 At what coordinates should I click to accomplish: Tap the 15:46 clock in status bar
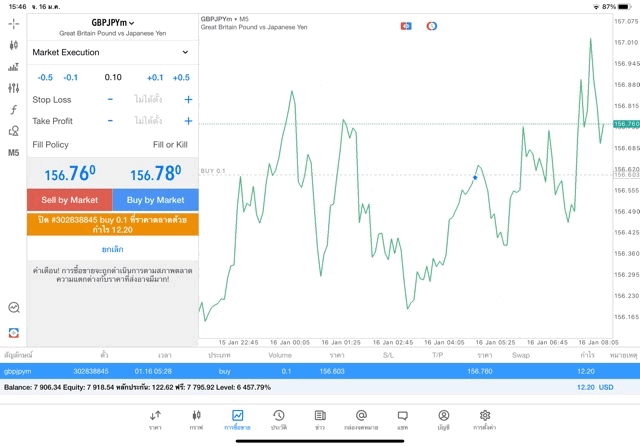click(17, 7)
